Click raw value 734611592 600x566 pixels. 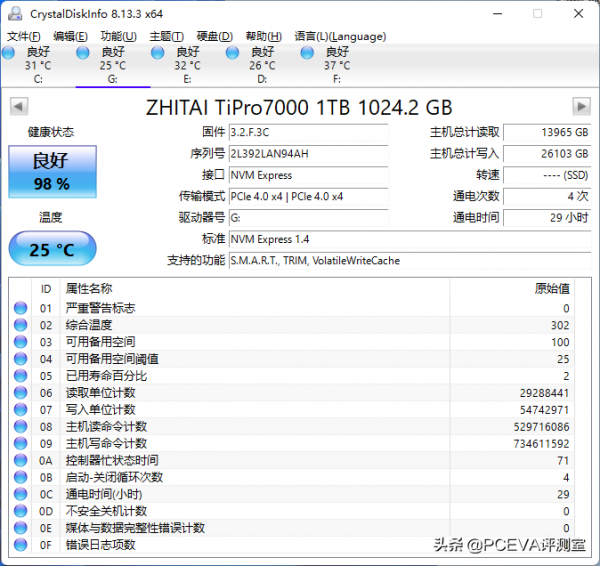[541, 444]
